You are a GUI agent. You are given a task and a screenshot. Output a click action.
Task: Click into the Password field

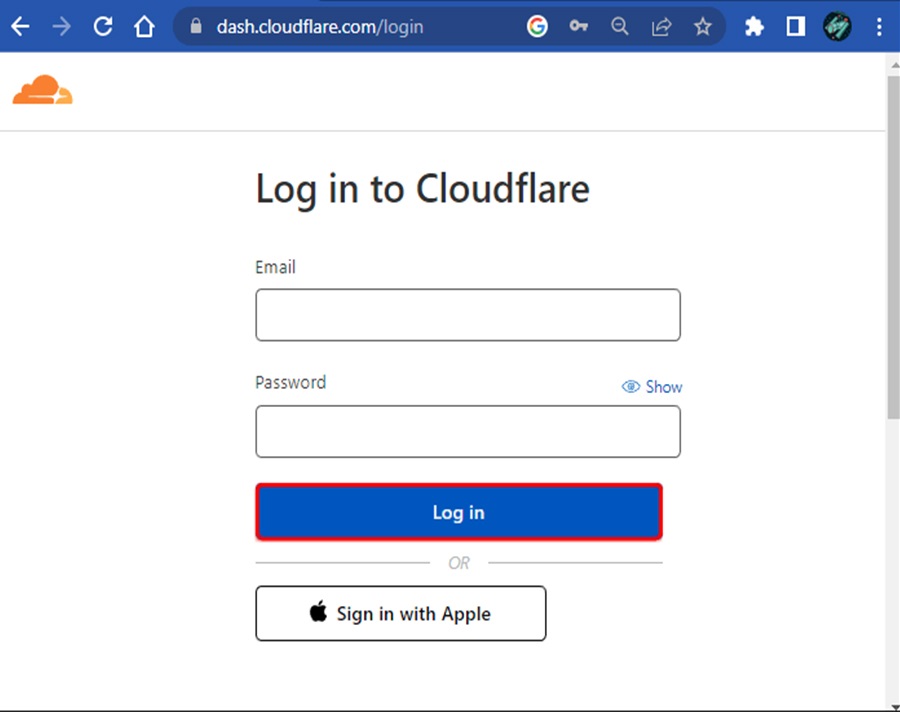[468, 431]
